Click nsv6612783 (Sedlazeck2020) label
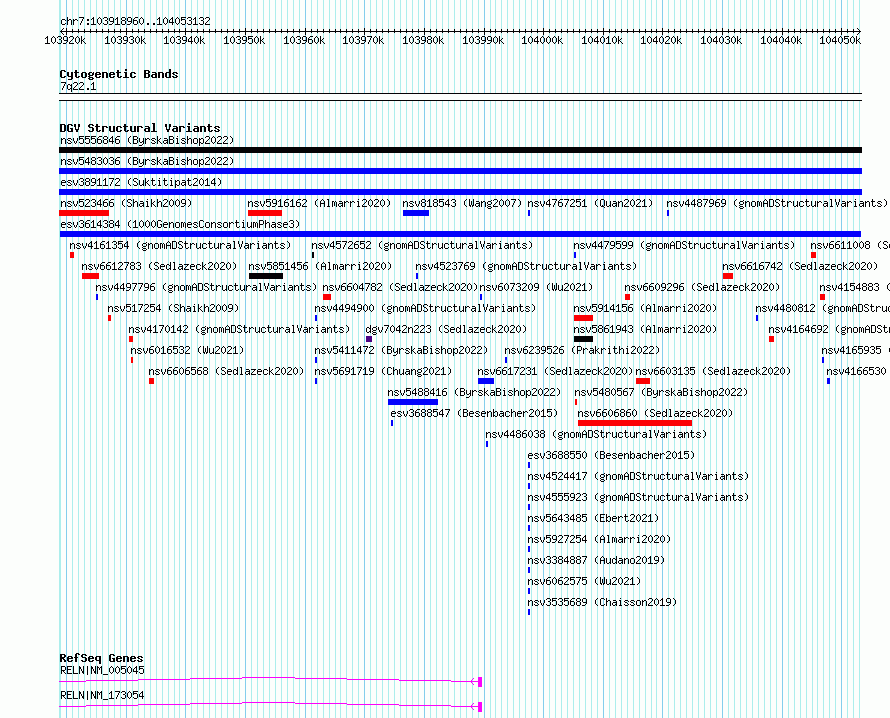The width and height of the screenshot is (890, 718). 159,266
